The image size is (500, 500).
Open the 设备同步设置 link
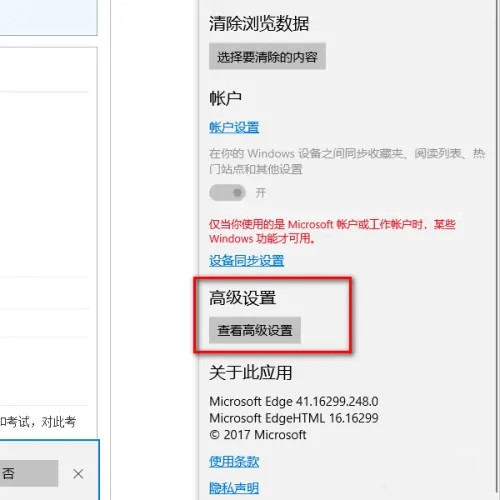[x=247, y=261]
